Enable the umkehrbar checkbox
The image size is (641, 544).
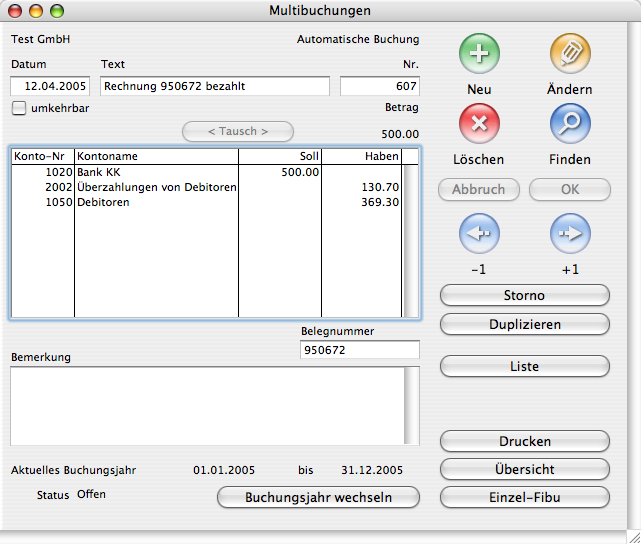tap(19, 108)
